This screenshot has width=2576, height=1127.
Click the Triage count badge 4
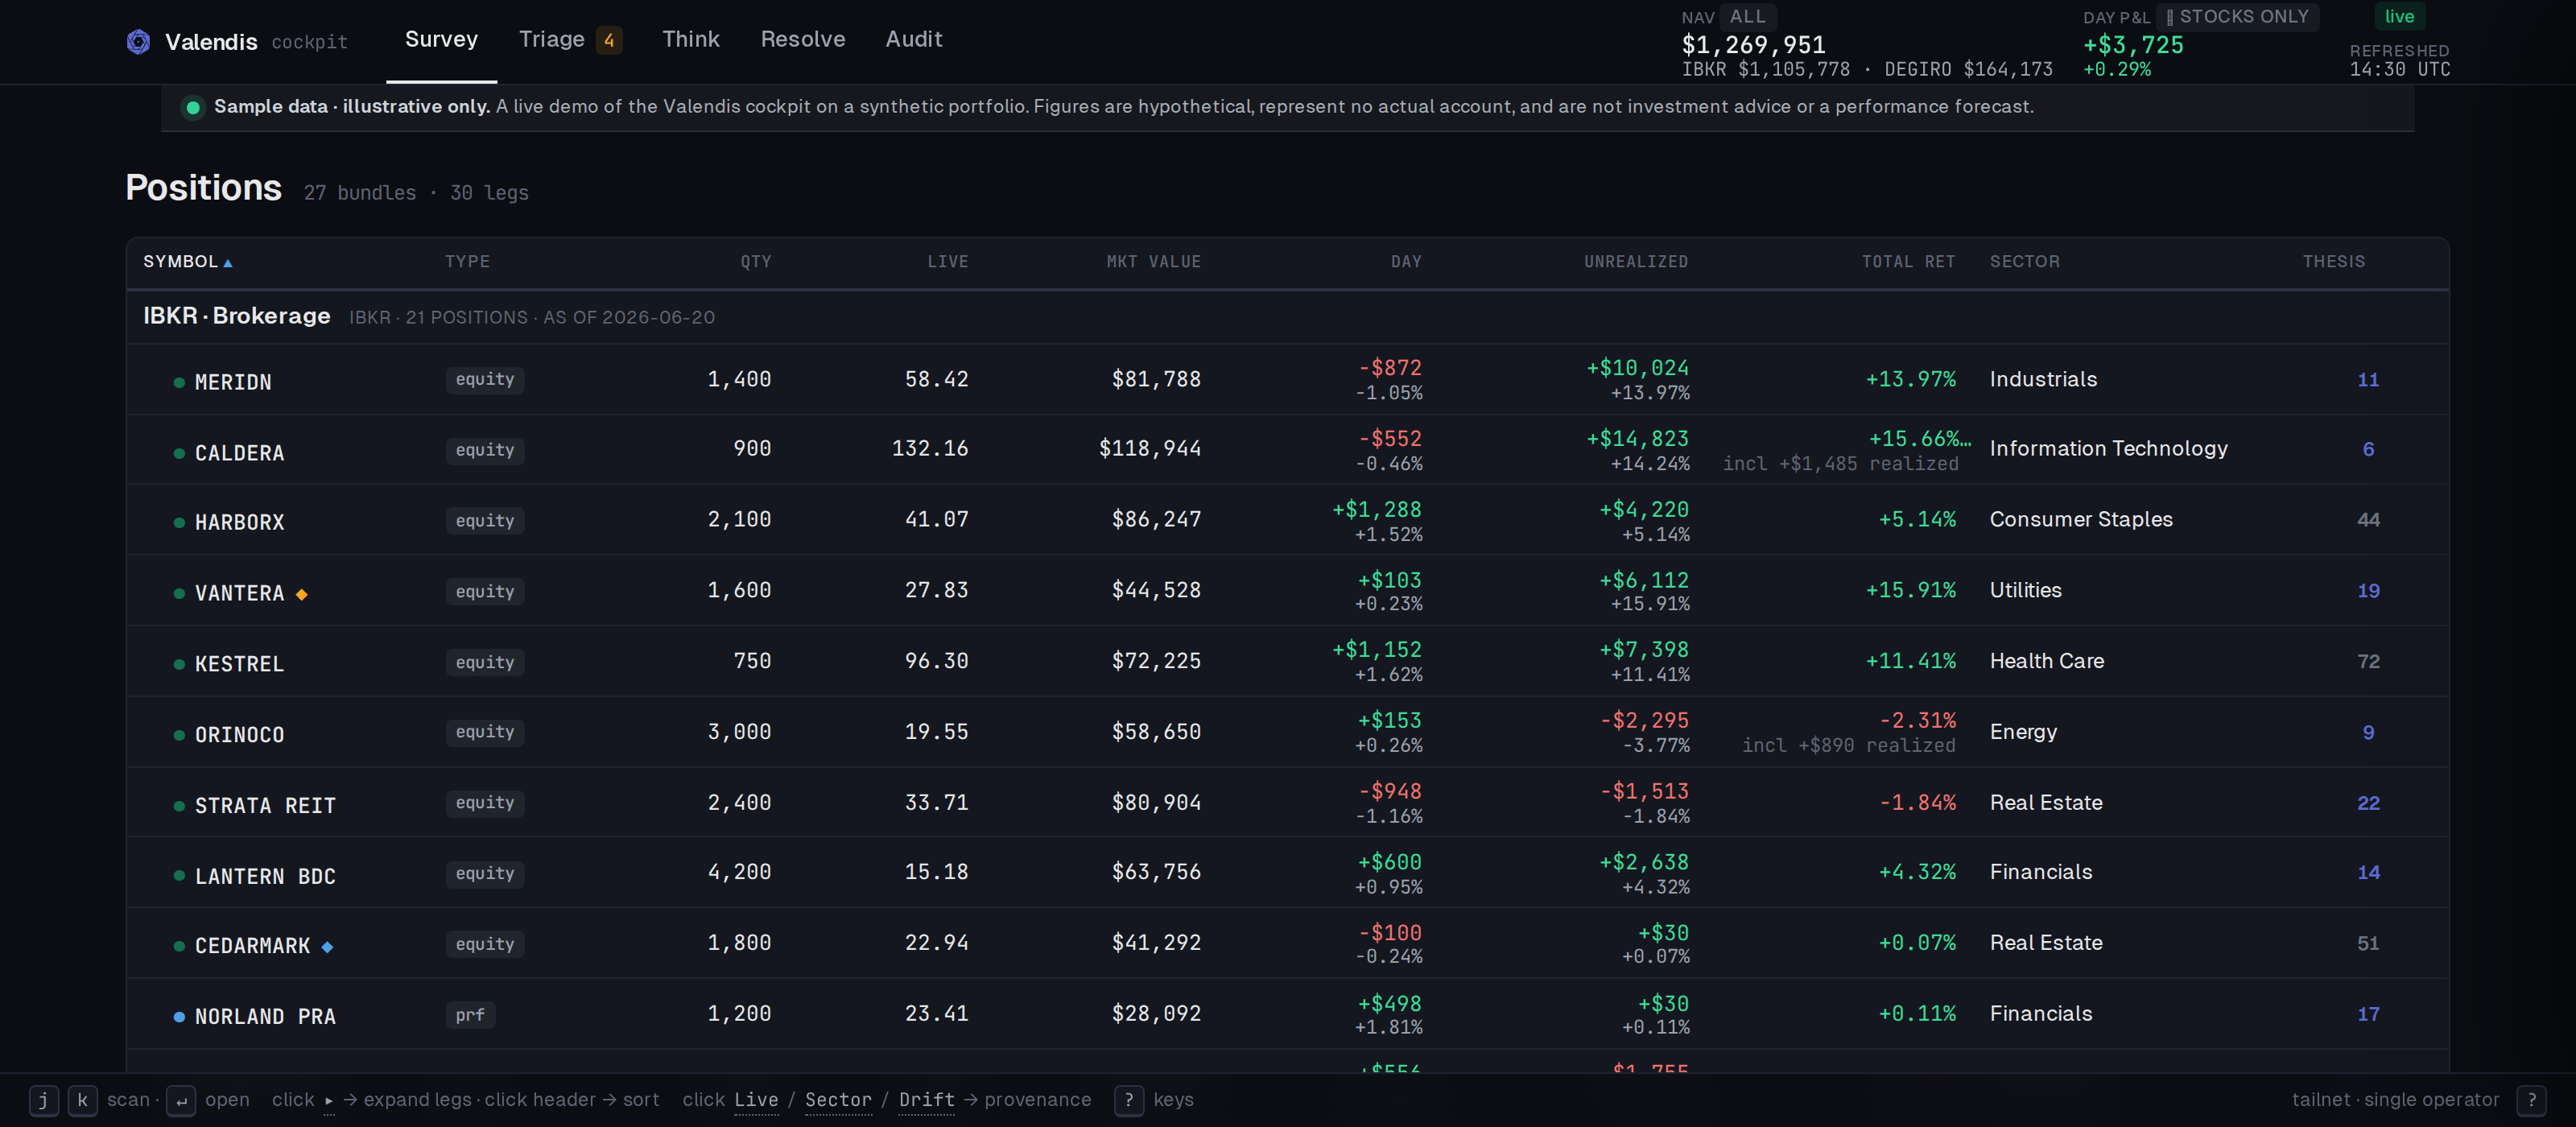tap(608, 40)
